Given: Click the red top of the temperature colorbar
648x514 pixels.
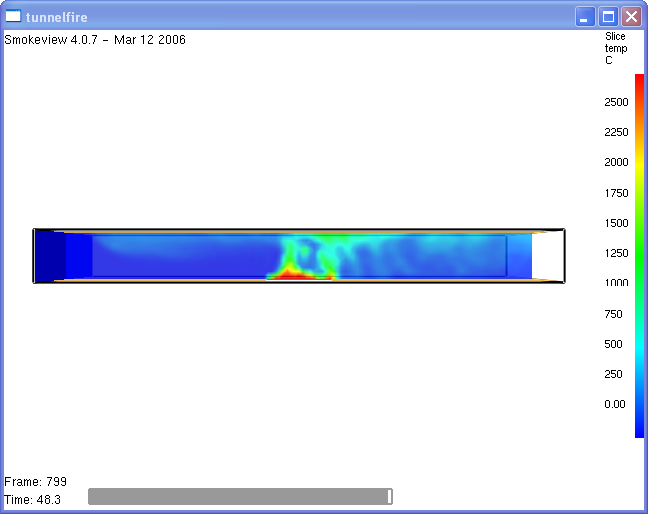Looking at the screenshot, I should coord(639,82).
